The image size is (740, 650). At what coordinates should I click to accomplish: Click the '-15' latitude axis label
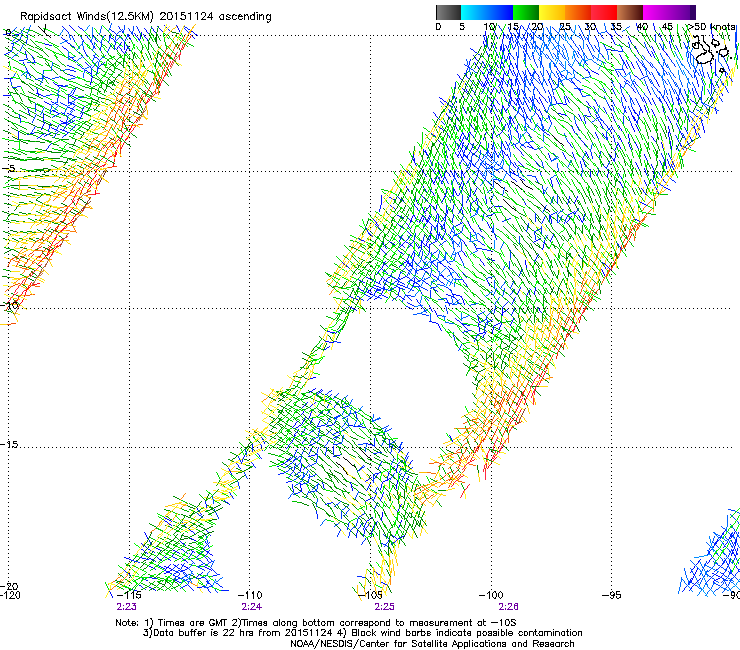(9, 444)
